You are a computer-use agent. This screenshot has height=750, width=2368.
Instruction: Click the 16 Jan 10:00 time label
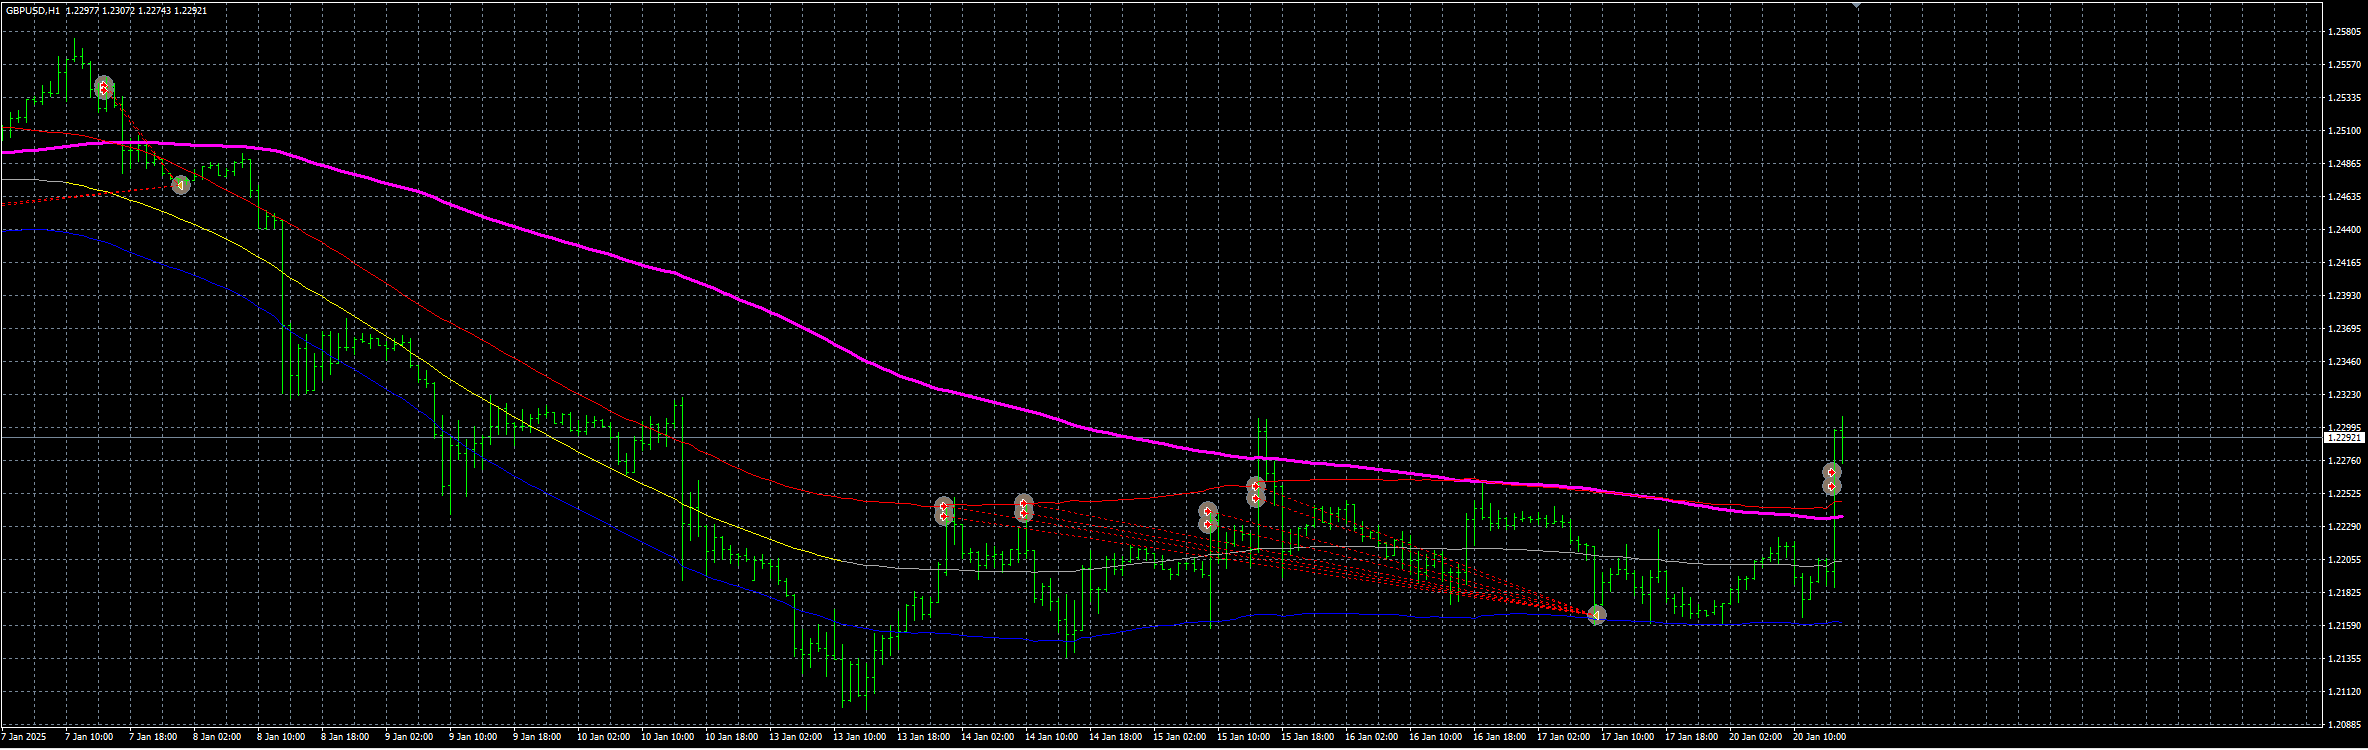pyautogui.click(x=1436, y=737)
